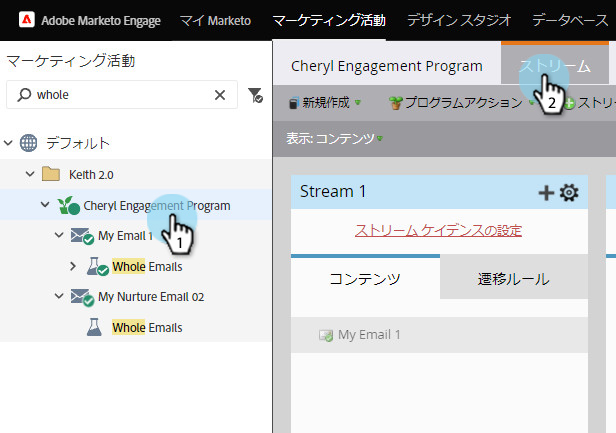Click the My Nurture Email 02 envelope icon
This screenshot has width=616, height=433.
click(x=82, y=297)
